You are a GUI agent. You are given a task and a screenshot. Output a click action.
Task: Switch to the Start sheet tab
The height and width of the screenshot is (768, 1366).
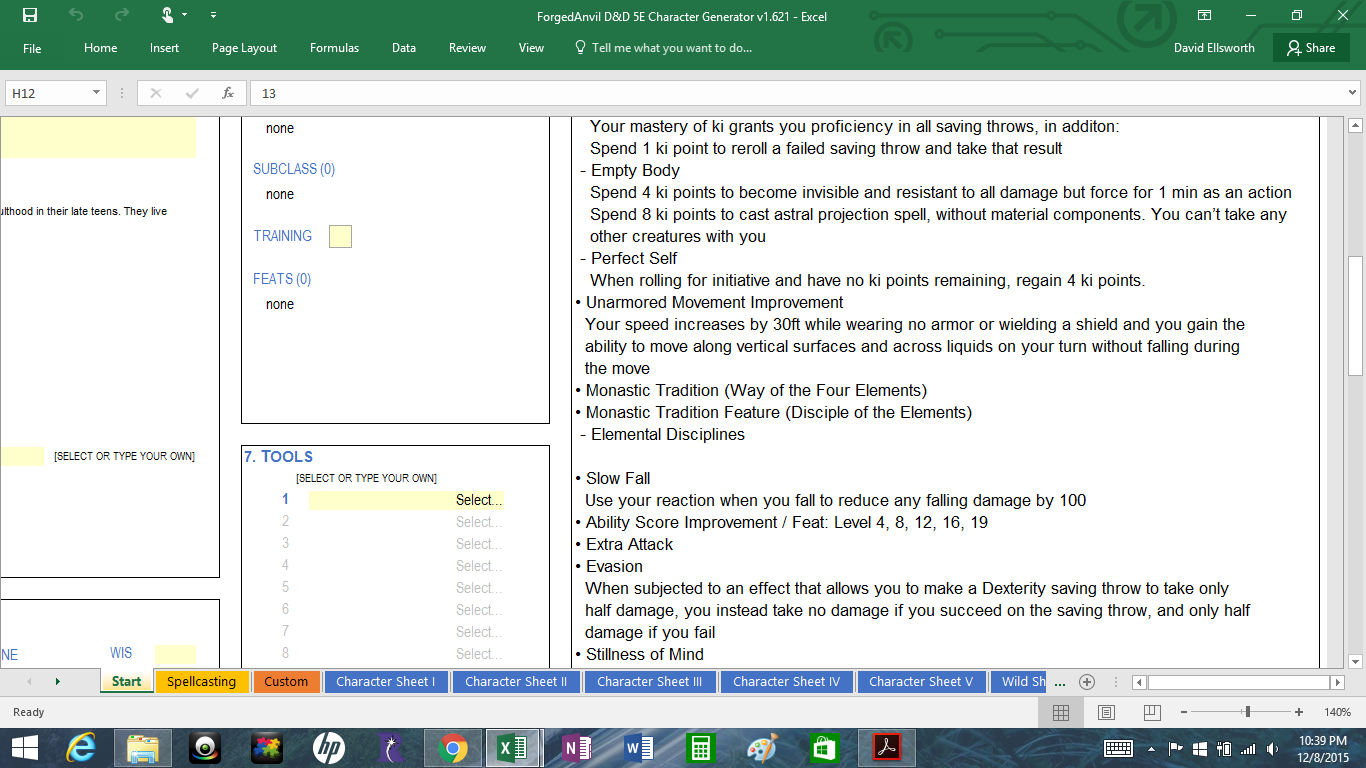pyautogui.click(x=127, y=681)
